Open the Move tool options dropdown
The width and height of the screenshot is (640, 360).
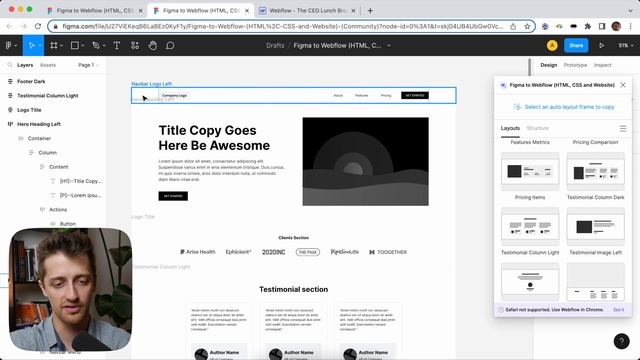(40, 46)
